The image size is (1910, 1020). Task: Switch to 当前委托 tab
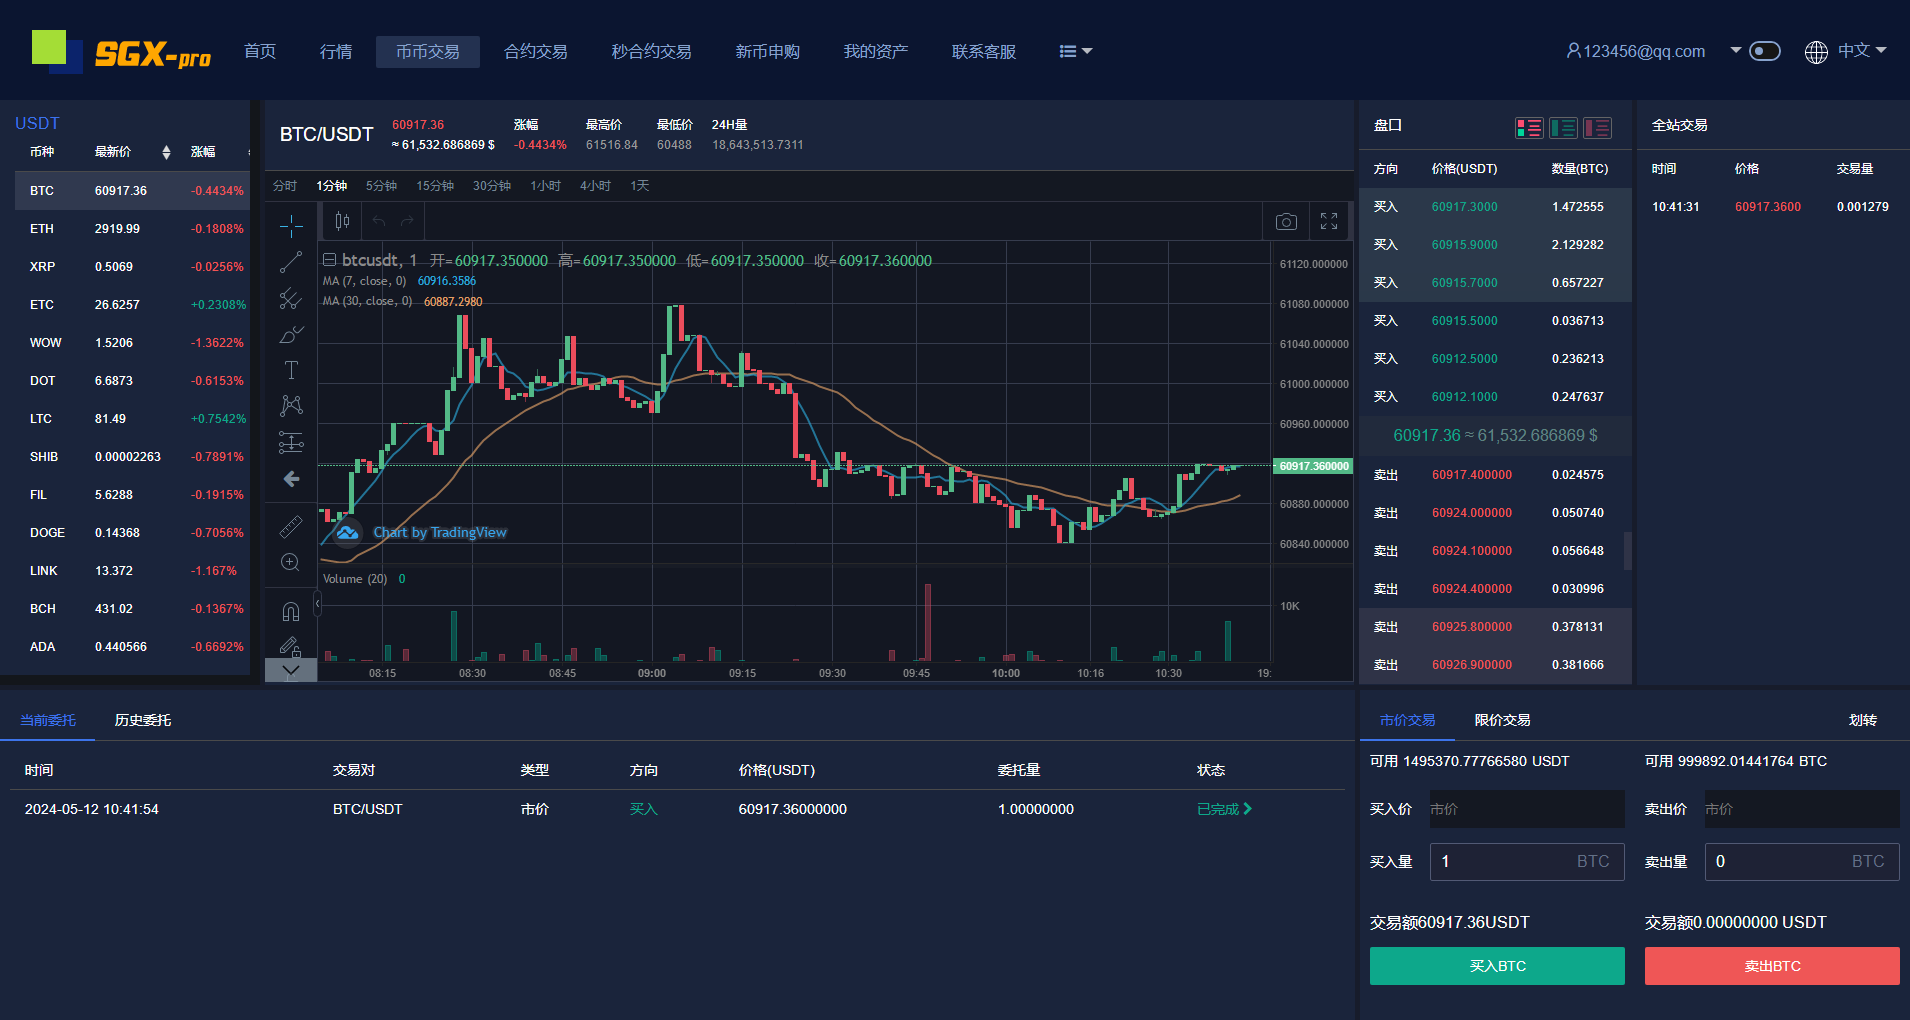click(x=48, y=720)
